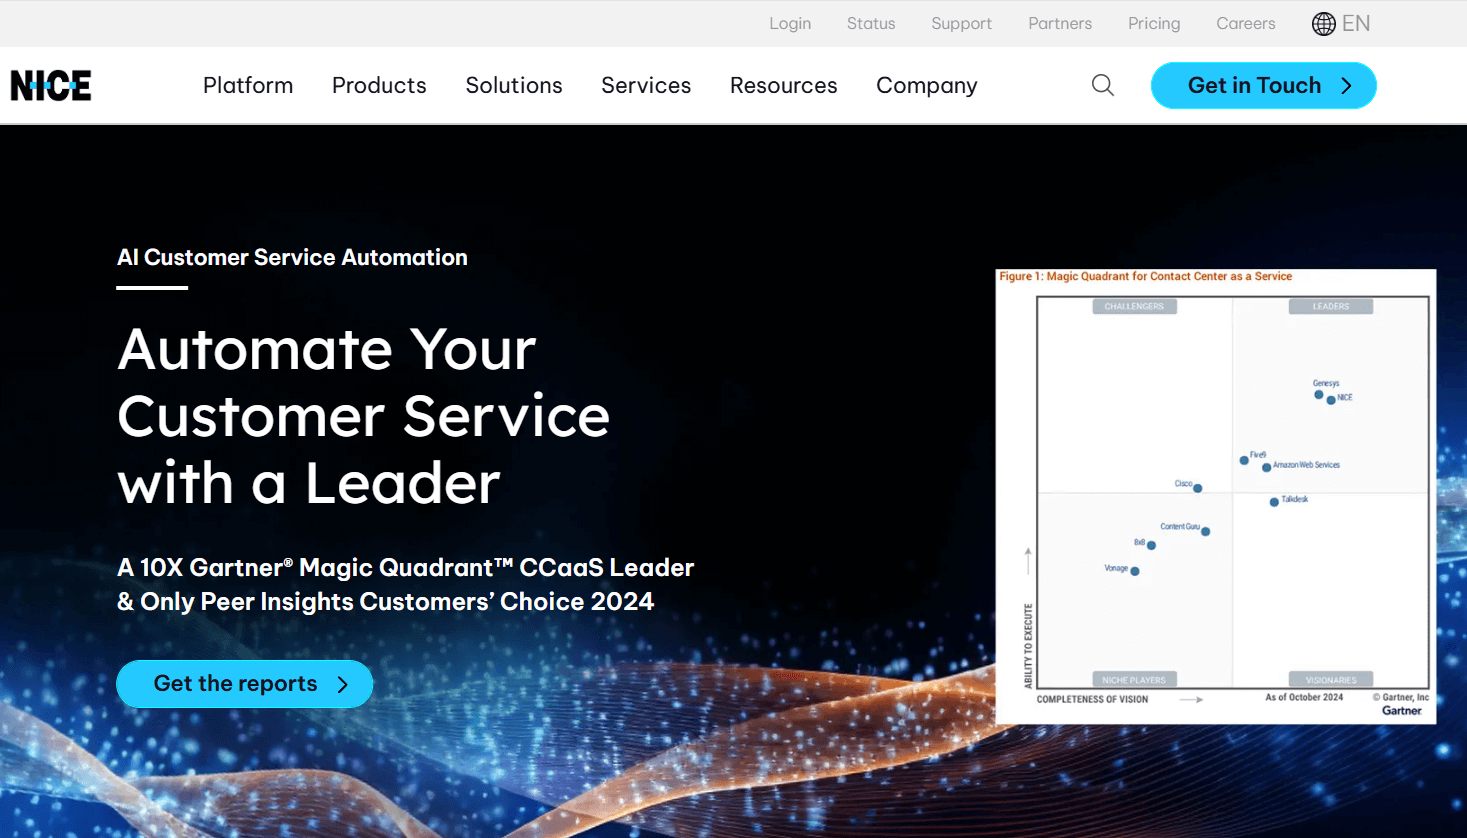
Task: Click the AI Customer Service Automation heading
Action: click(x=292, y=257)
